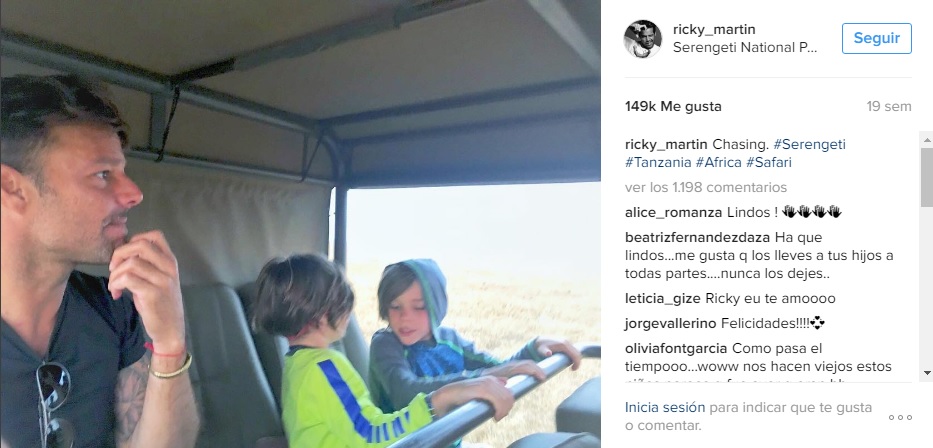Select the #Africa hashtag

pyautogui.click(x=719, y=162)
